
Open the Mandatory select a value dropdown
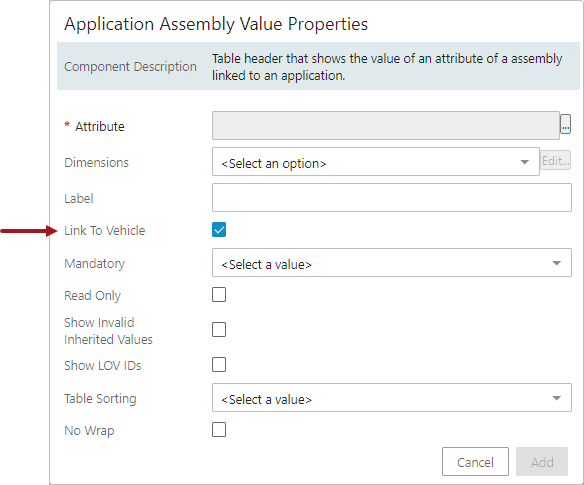tap(392, 263)
